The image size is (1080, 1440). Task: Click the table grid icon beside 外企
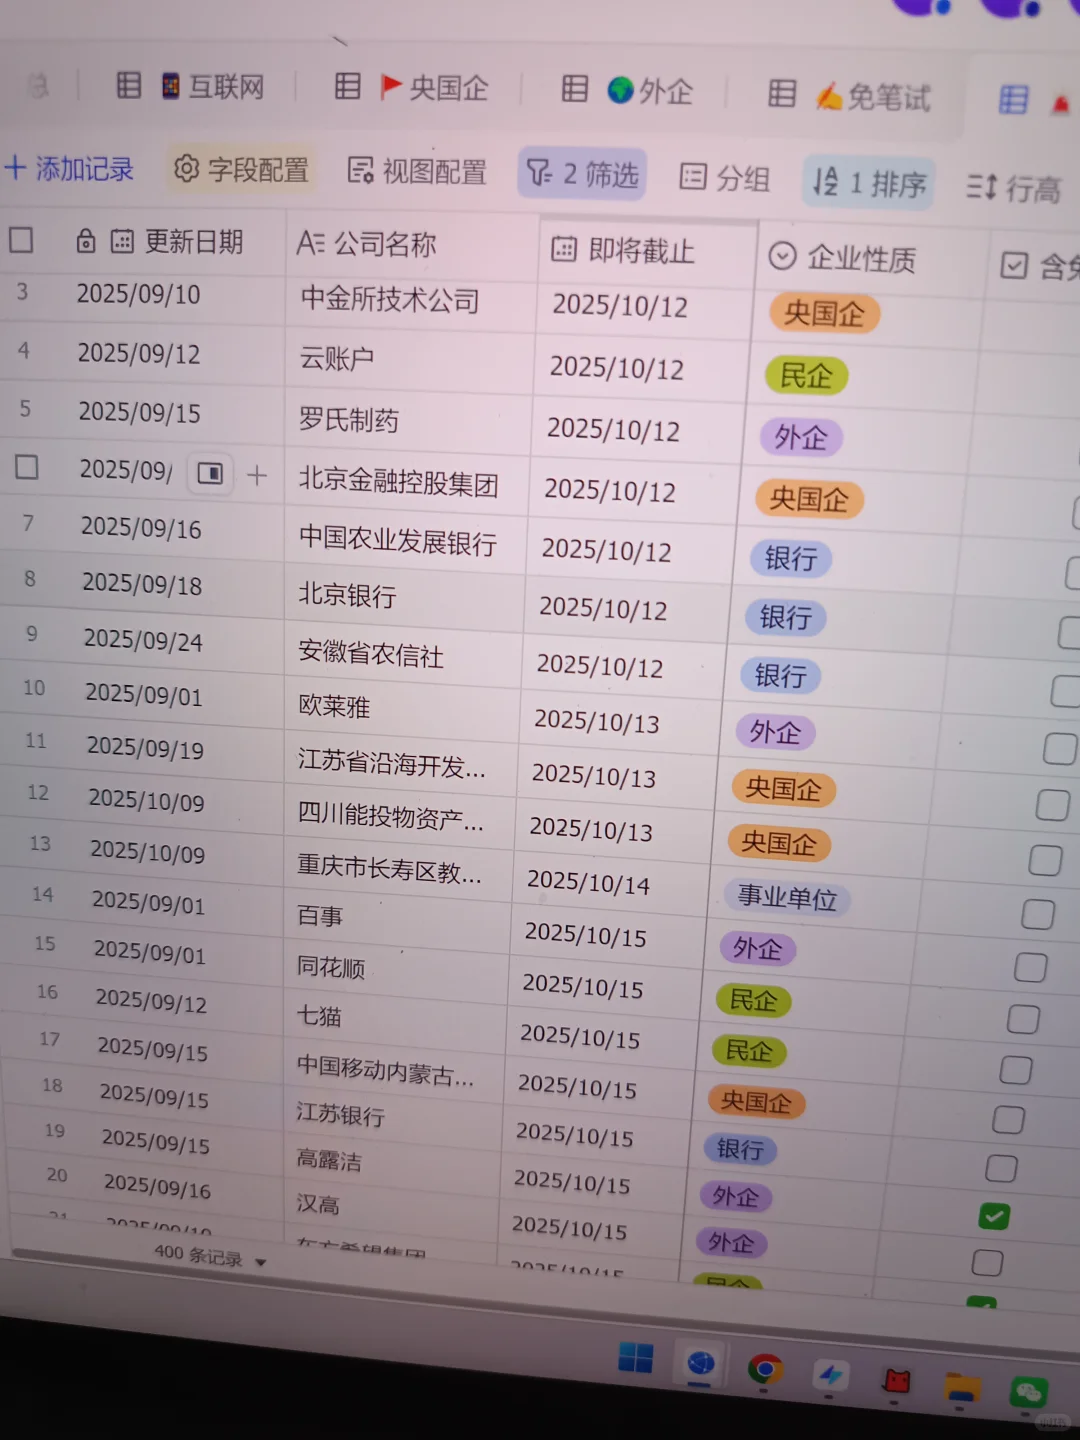tap(575, 89)
